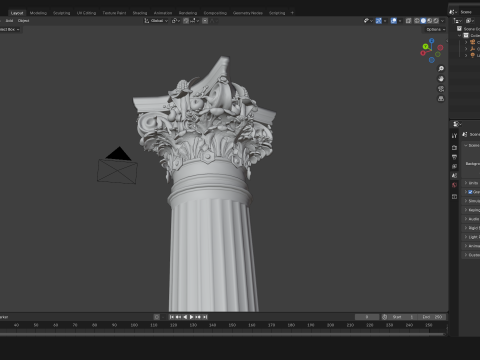This screenshot has height=360, width=480.
Task: Select Scene Collection in outliner
Action: coord(469,29)
